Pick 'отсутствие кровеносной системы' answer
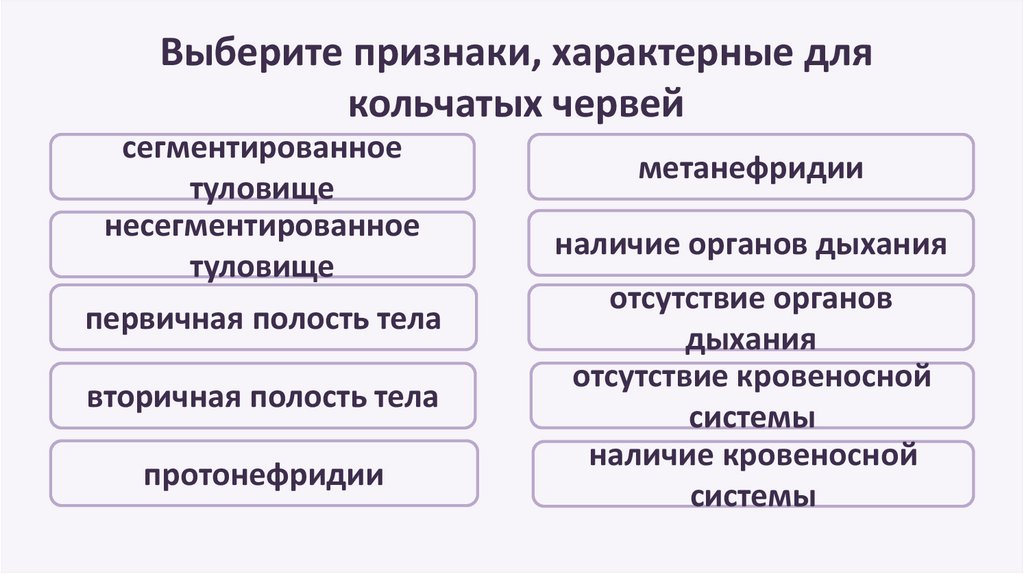1024x574 pixels. pos(751,396)
